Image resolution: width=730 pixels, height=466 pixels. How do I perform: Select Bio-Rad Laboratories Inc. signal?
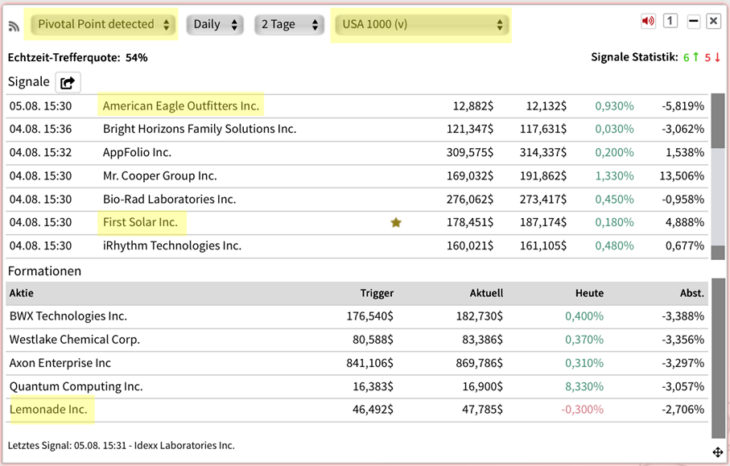tap(357, 199)
